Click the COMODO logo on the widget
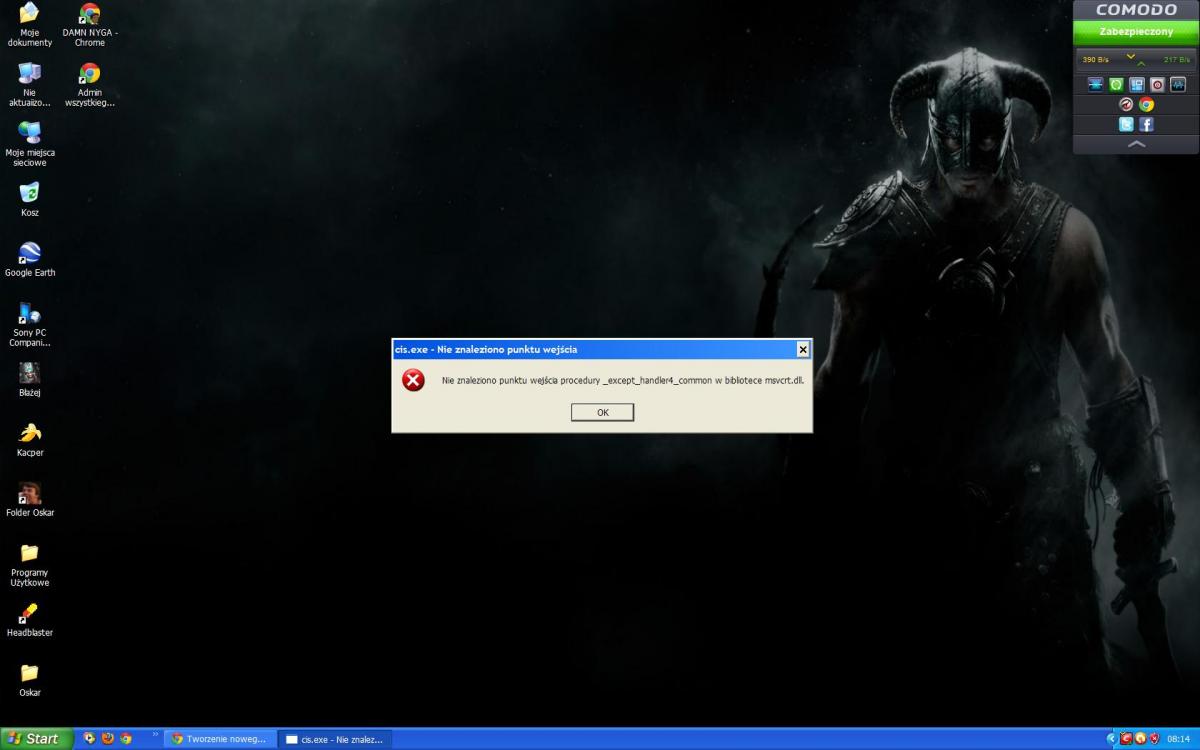This screenshot has height=750, width=1200. 1136,10
